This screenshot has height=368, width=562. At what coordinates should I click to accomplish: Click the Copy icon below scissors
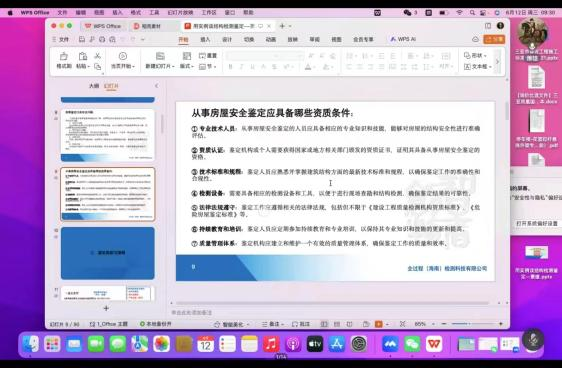(97, 67)
